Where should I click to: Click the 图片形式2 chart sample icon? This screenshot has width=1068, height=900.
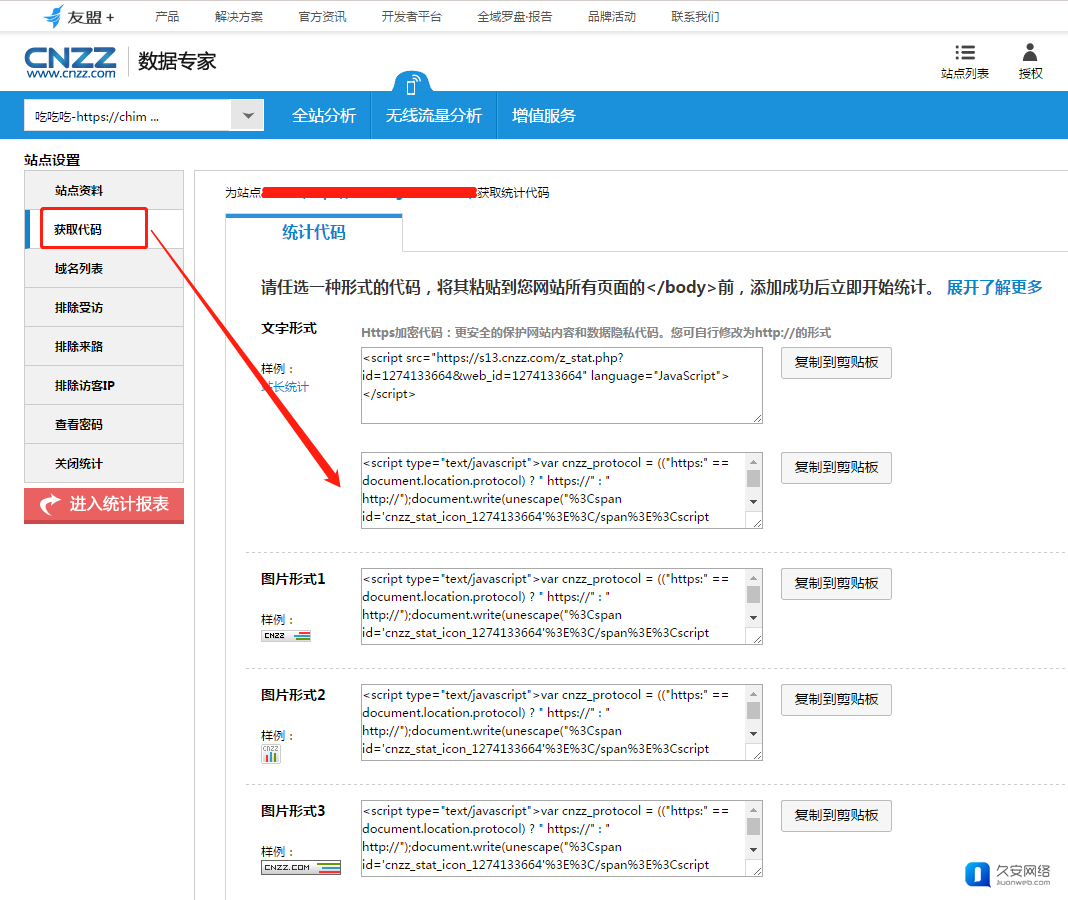(x=270, y=754)
